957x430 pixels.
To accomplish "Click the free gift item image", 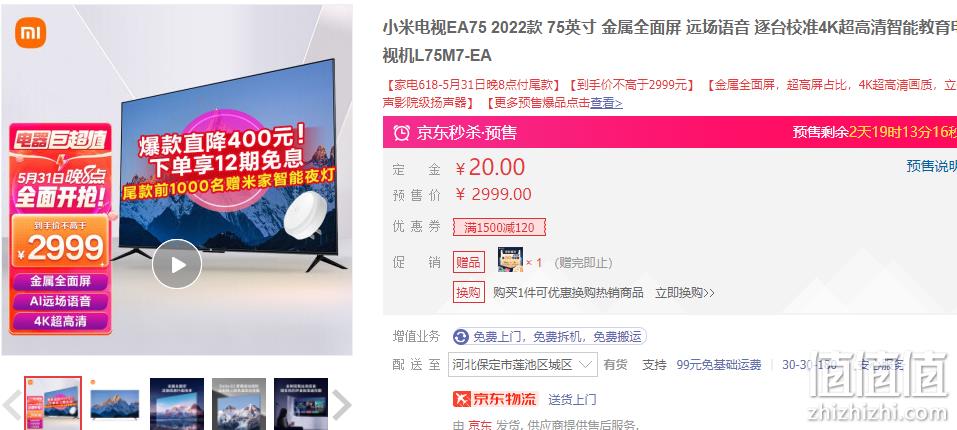I will [510, 260].
